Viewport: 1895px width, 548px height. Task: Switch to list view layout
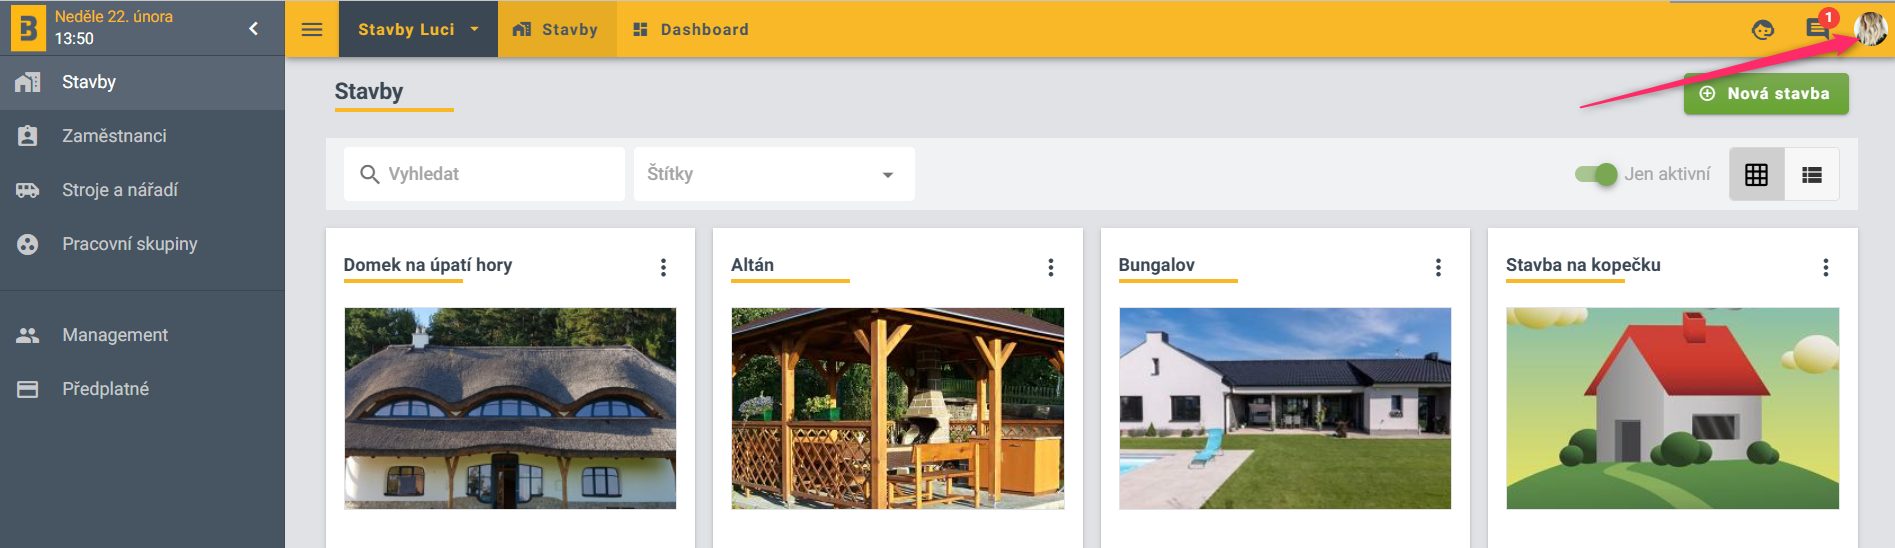1811,174
